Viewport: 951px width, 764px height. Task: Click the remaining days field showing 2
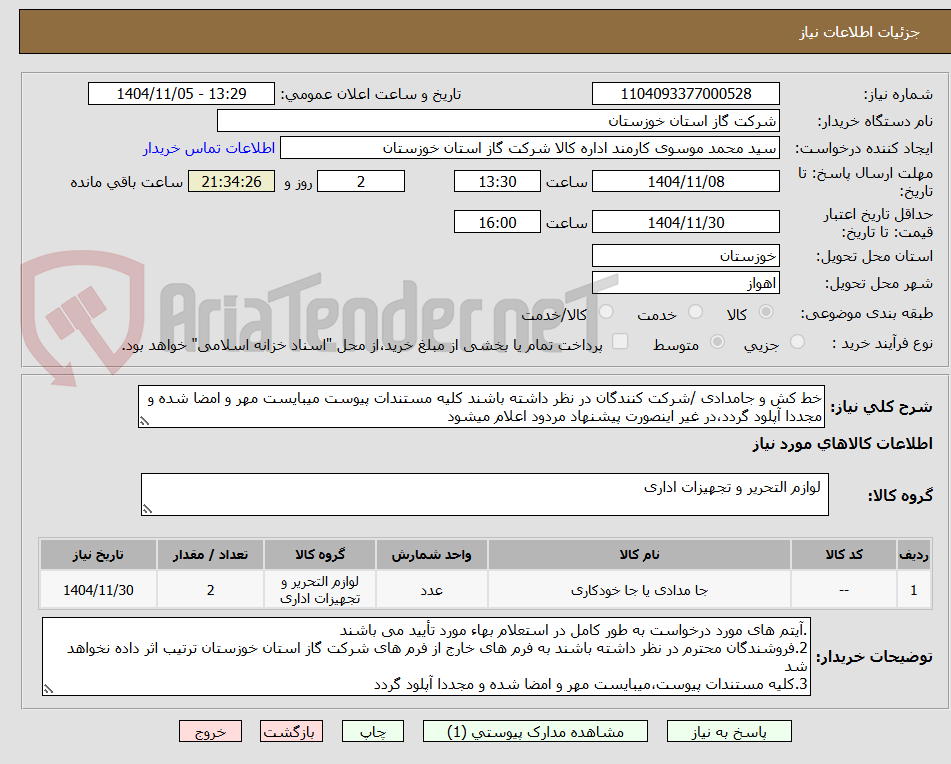tap(361, 181)
